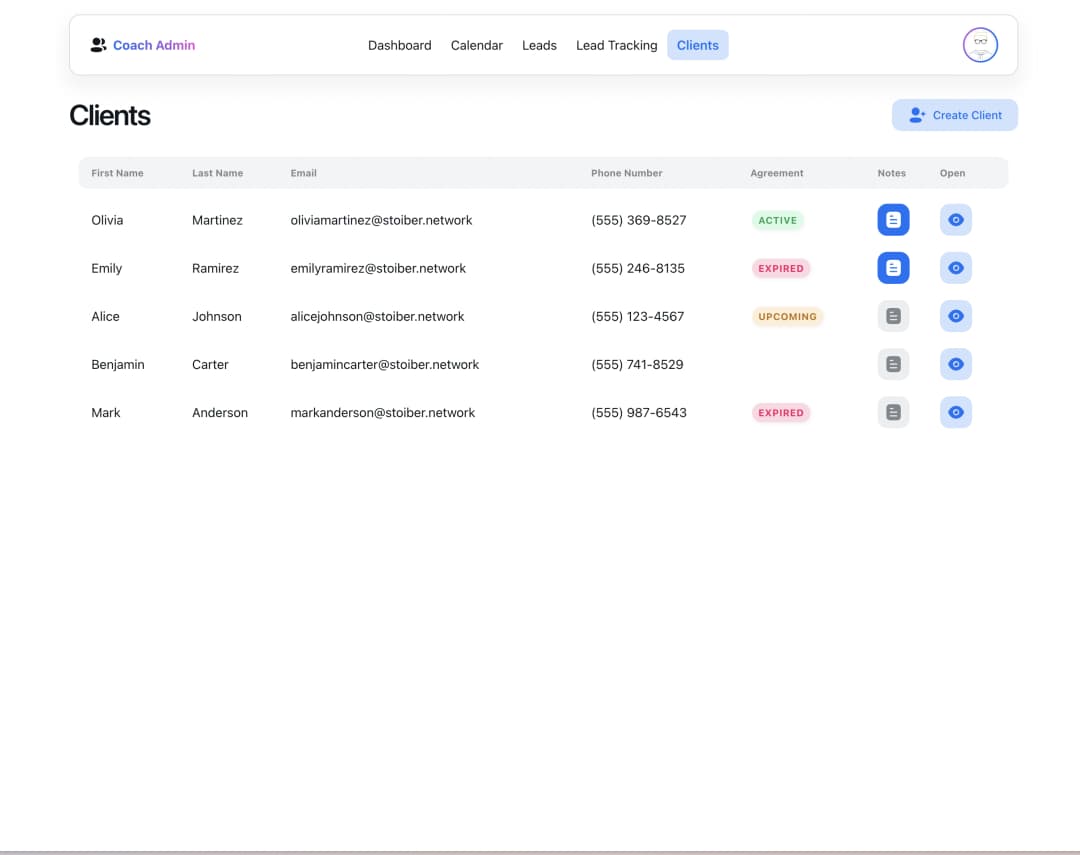Image resolution: width=1080 pixels, height=855 pixels.
Task: Click email emilyramirez@stoiber.network
Action: click(377, 269)
